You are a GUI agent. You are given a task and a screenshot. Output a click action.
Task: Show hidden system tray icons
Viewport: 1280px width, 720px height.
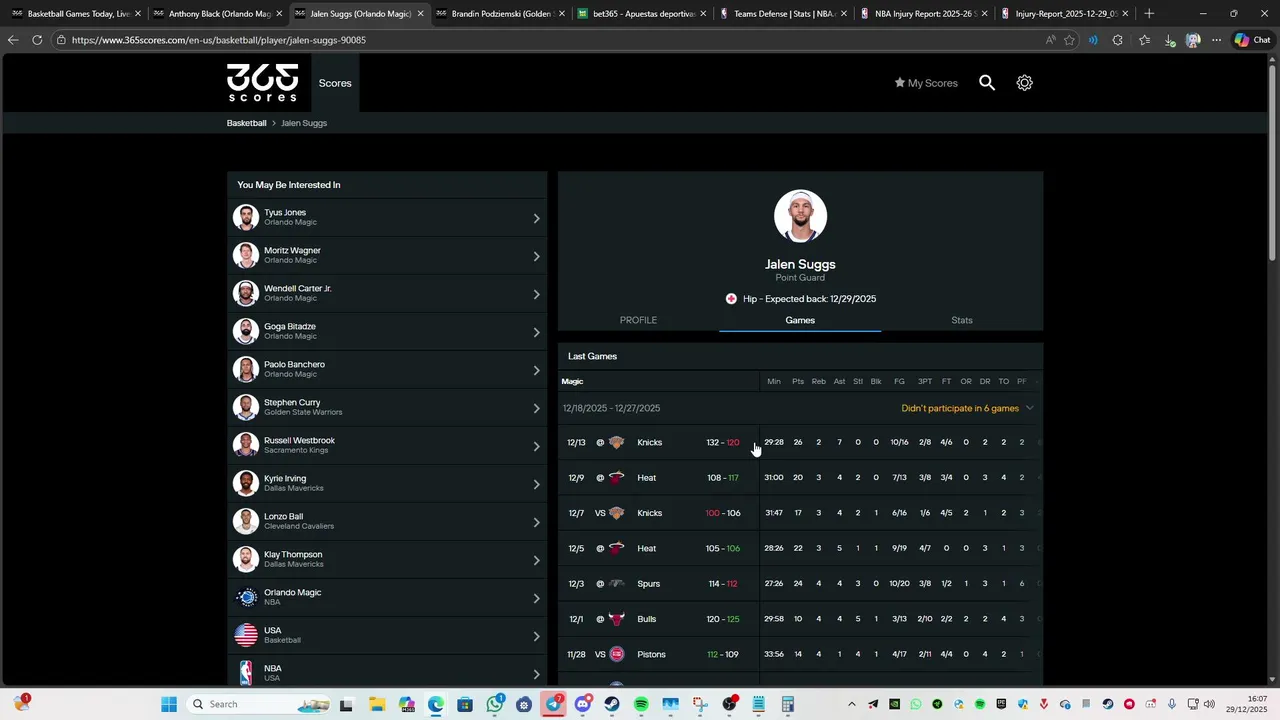[x=852, y=704]
